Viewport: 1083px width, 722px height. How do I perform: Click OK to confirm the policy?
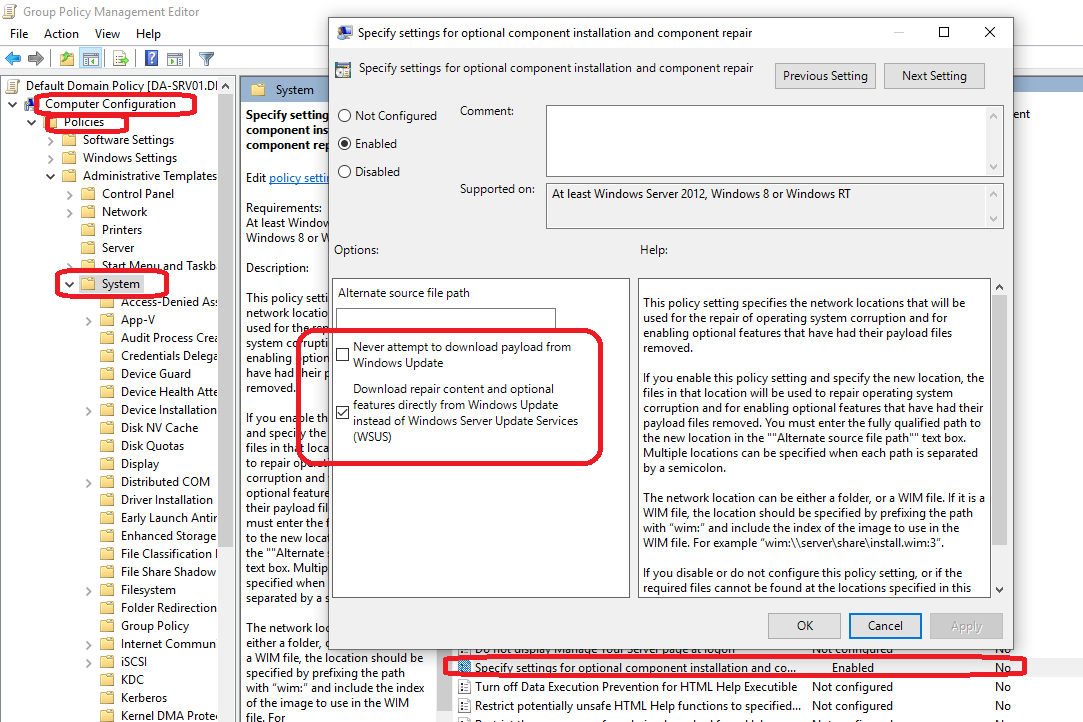(x=804, y=626)
